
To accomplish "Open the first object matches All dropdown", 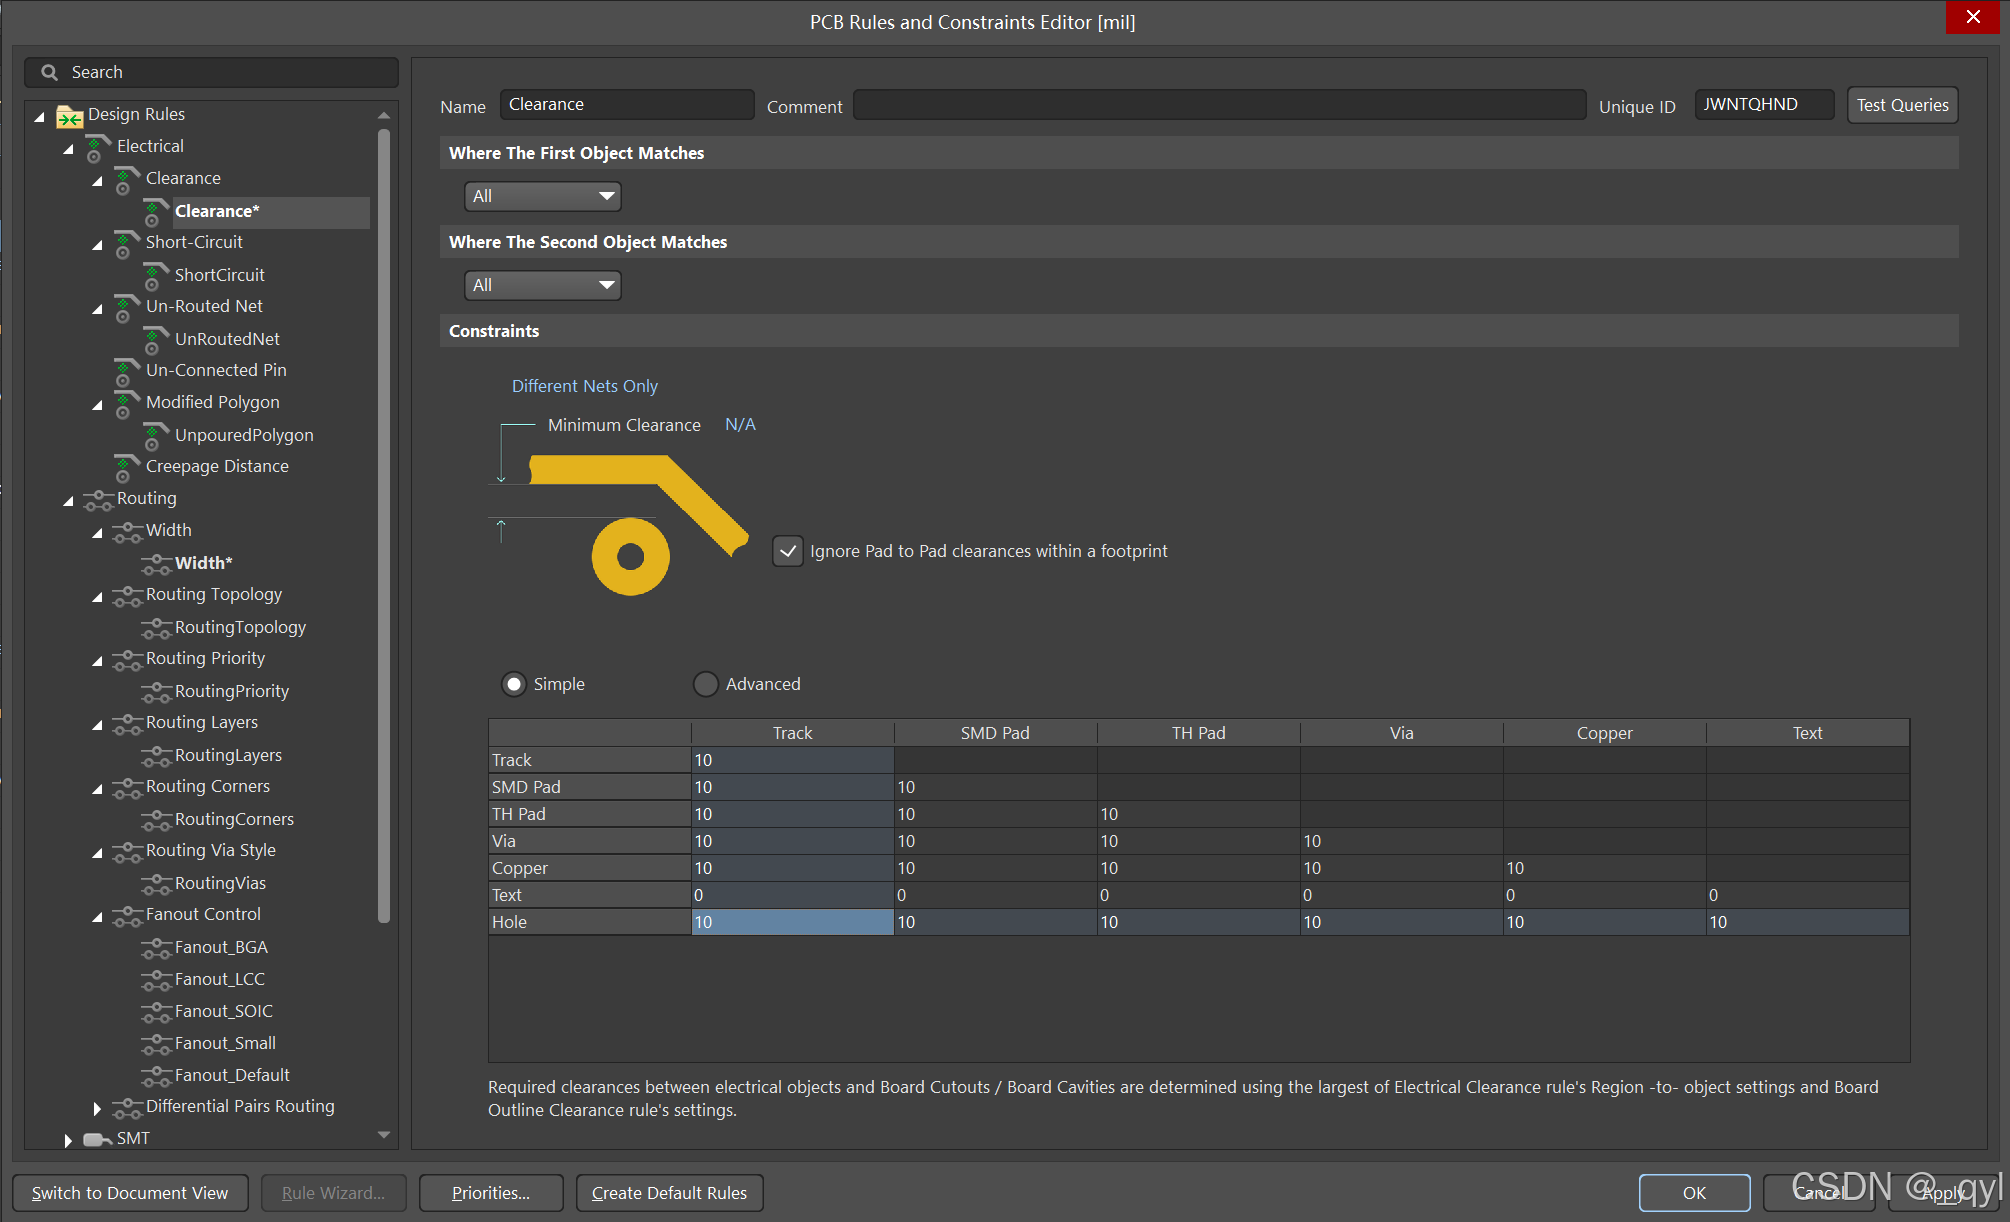I will click(x=543, y=196).
